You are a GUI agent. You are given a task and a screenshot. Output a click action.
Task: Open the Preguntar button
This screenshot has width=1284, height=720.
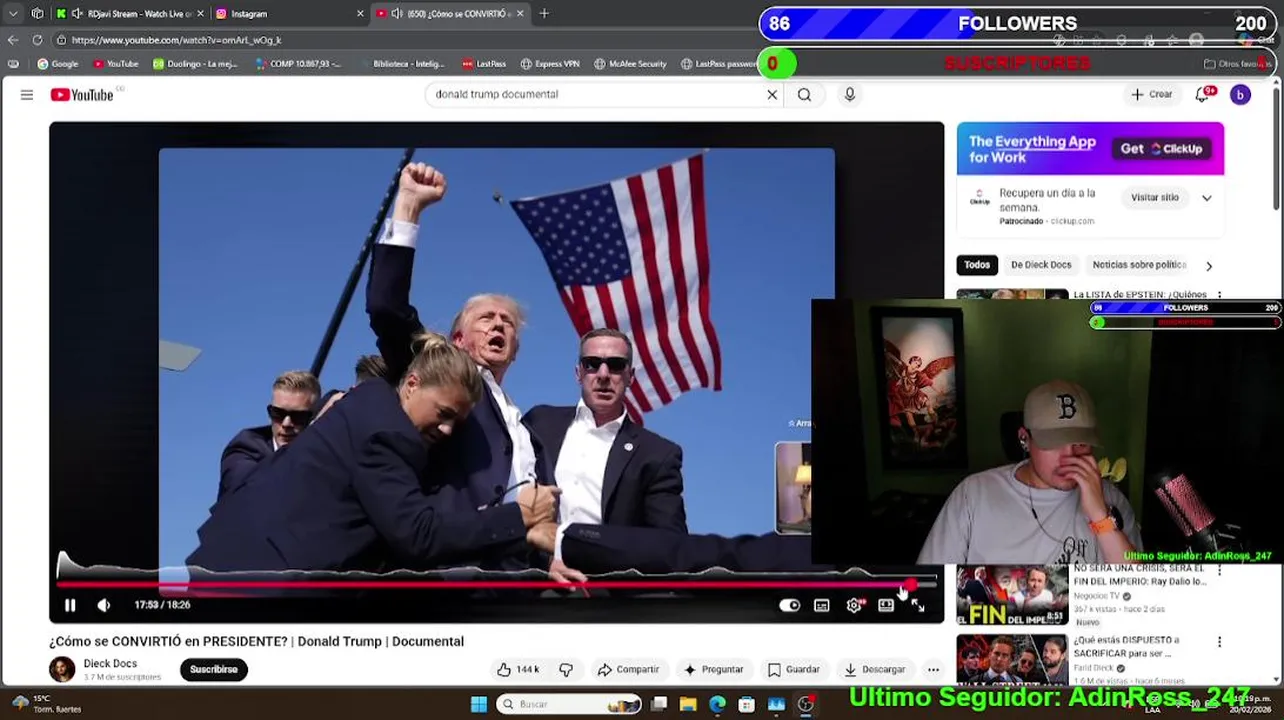[x=713, y=669]
